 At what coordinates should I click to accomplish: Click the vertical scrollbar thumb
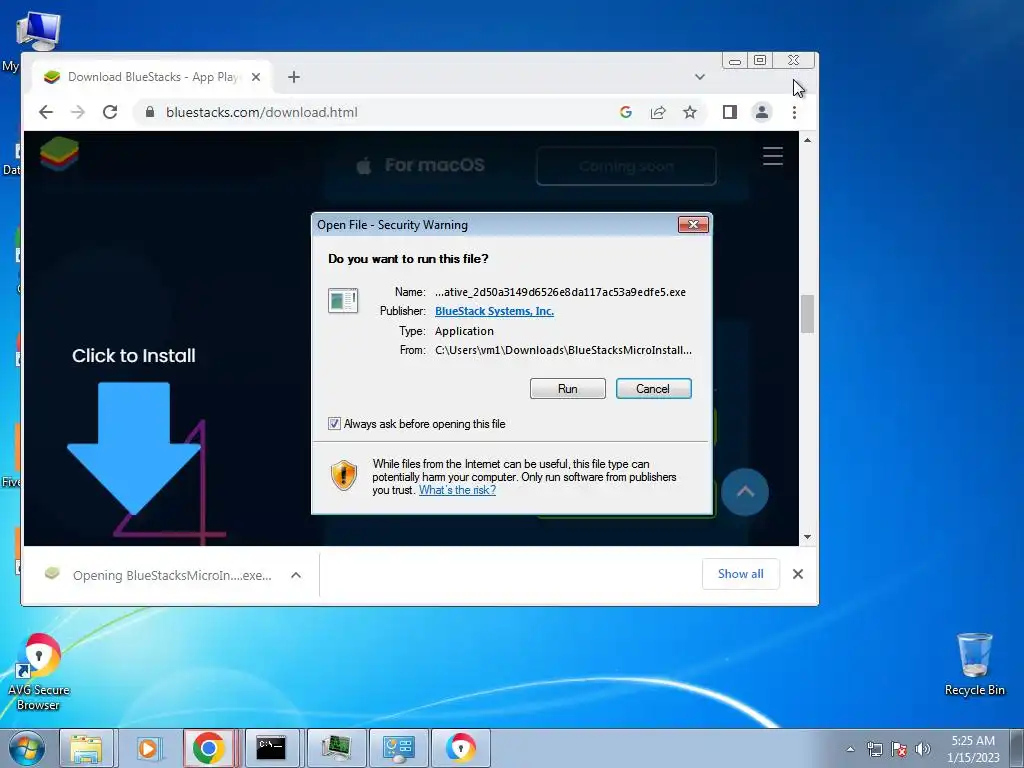tap(808, 314)
